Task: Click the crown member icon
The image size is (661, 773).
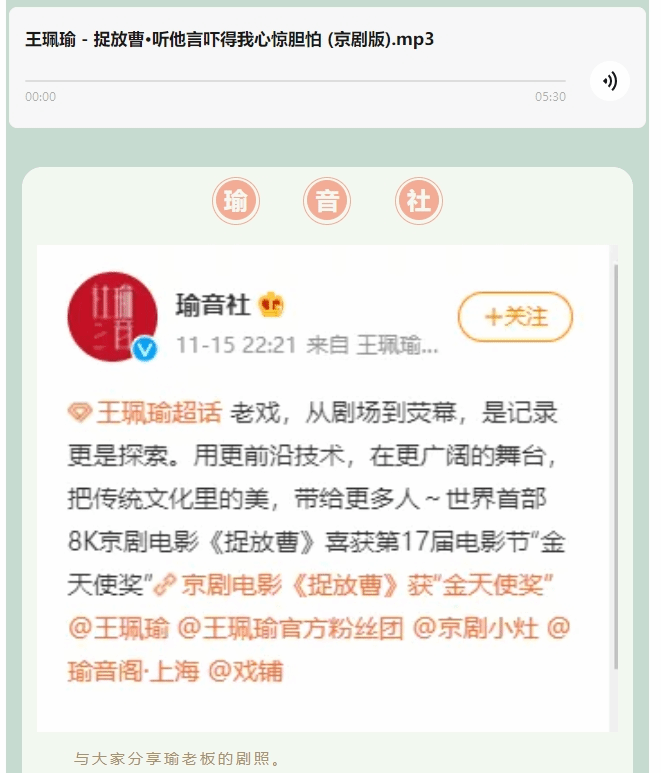Action: tap(271, 305)
